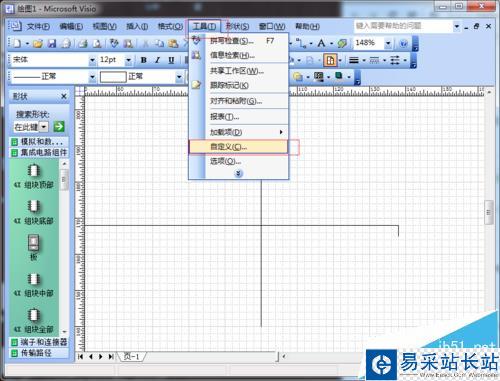Select the 组块顶部 chip shape
The image size is (500, 381).
(33, 176)
